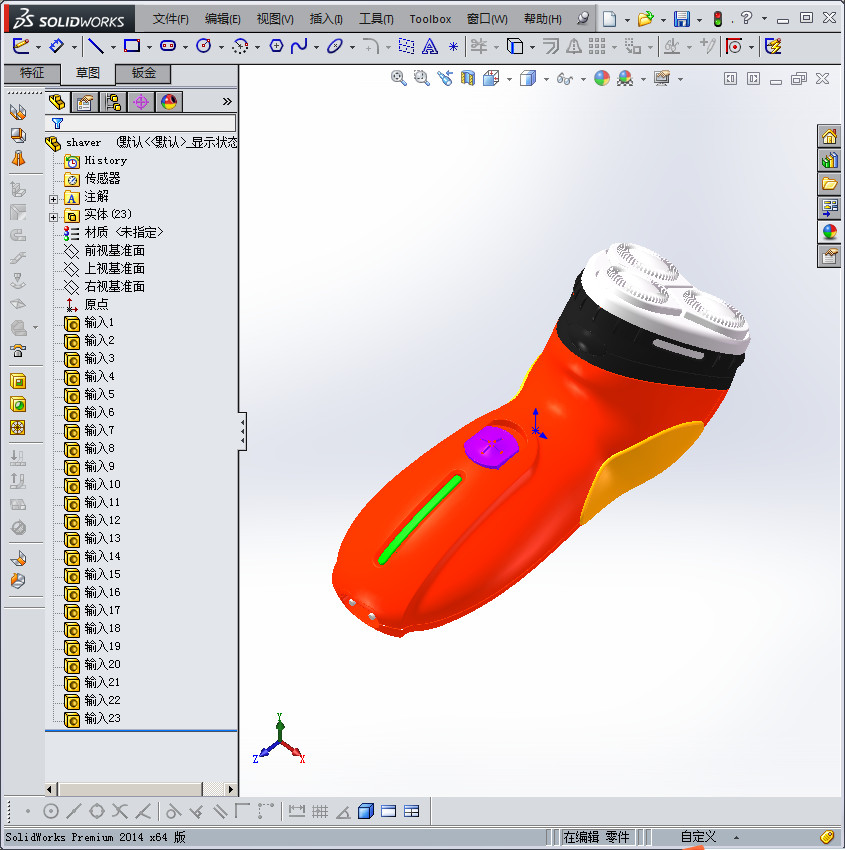Image resolution: width=845 pixels, height=850 pixels.
Task: Toggle the grid snap button in bottom toolbar
Action: 320,812
